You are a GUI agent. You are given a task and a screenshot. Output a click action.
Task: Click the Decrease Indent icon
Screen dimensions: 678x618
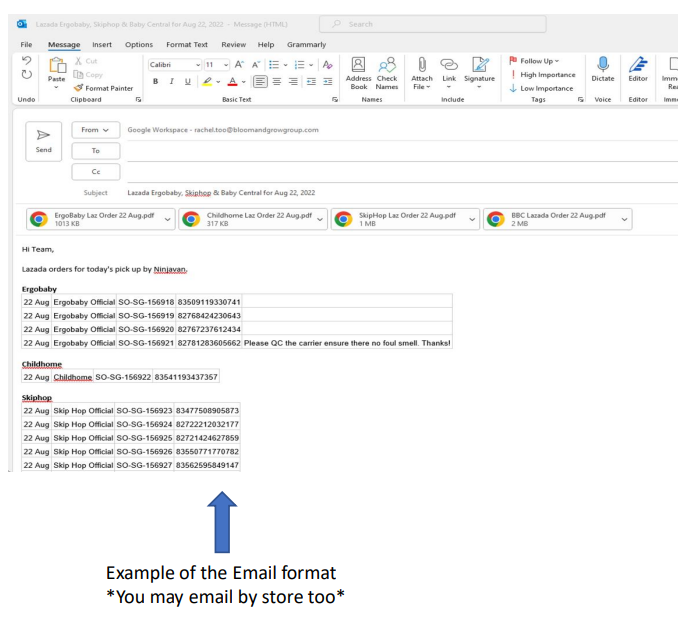click(x=311, y=81)
